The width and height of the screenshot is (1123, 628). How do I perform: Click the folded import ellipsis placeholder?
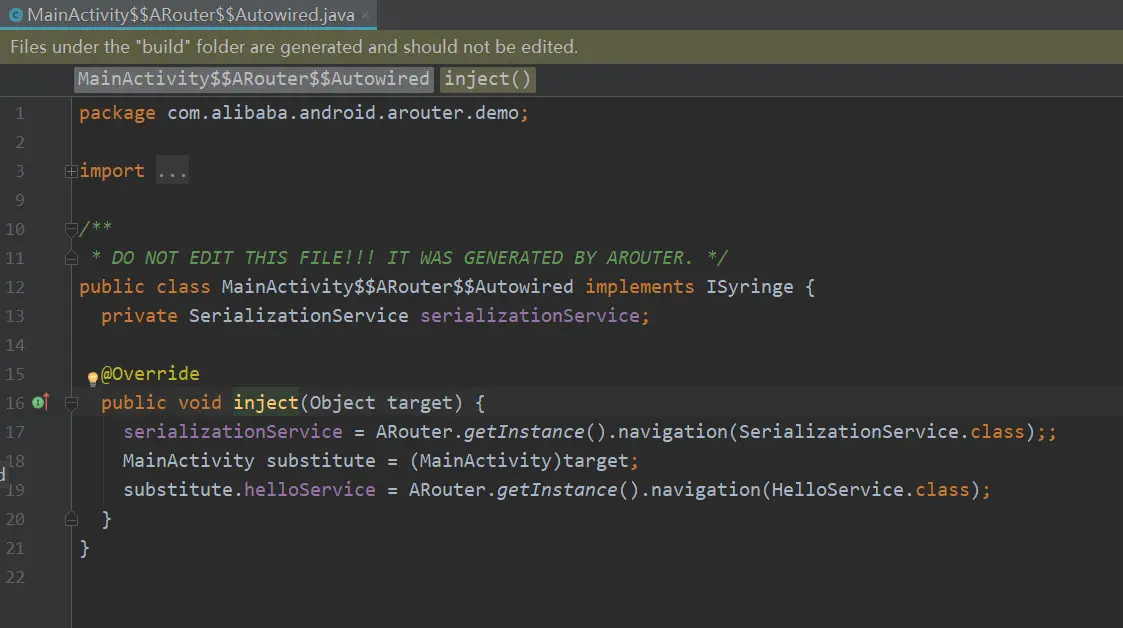pyautogui.click(x=173, y=171)
